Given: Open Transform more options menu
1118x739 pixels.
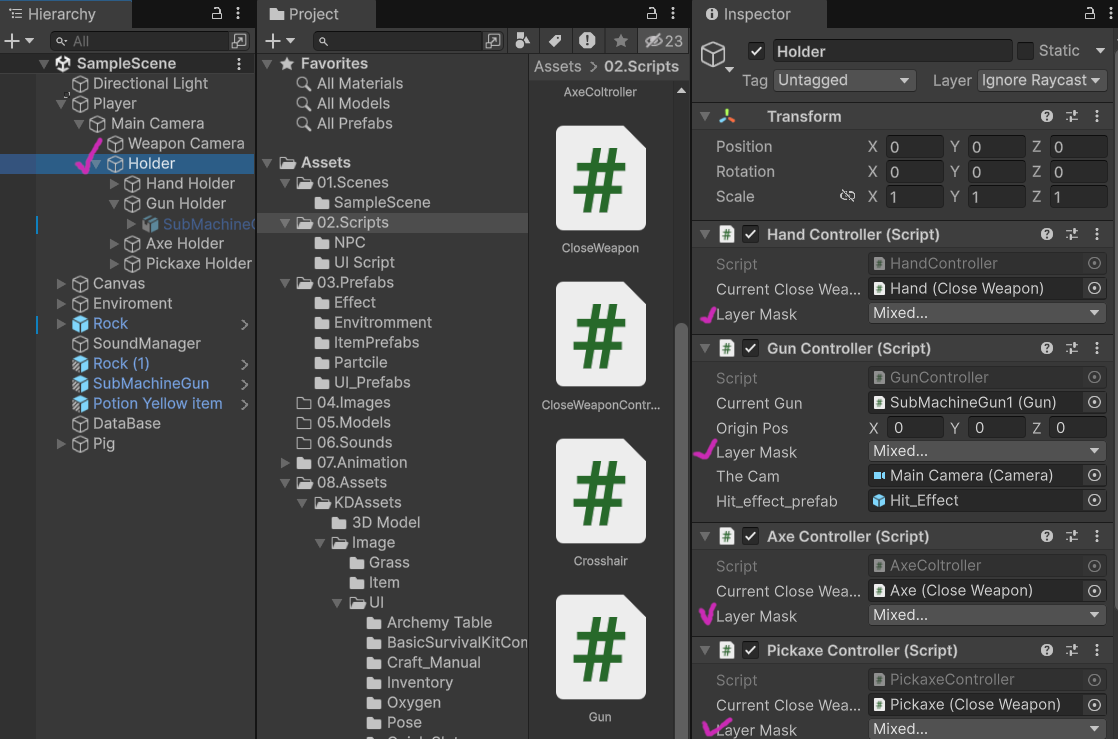Looking at the screenshot, I should pyautogui.click(x=1097, y=116).
